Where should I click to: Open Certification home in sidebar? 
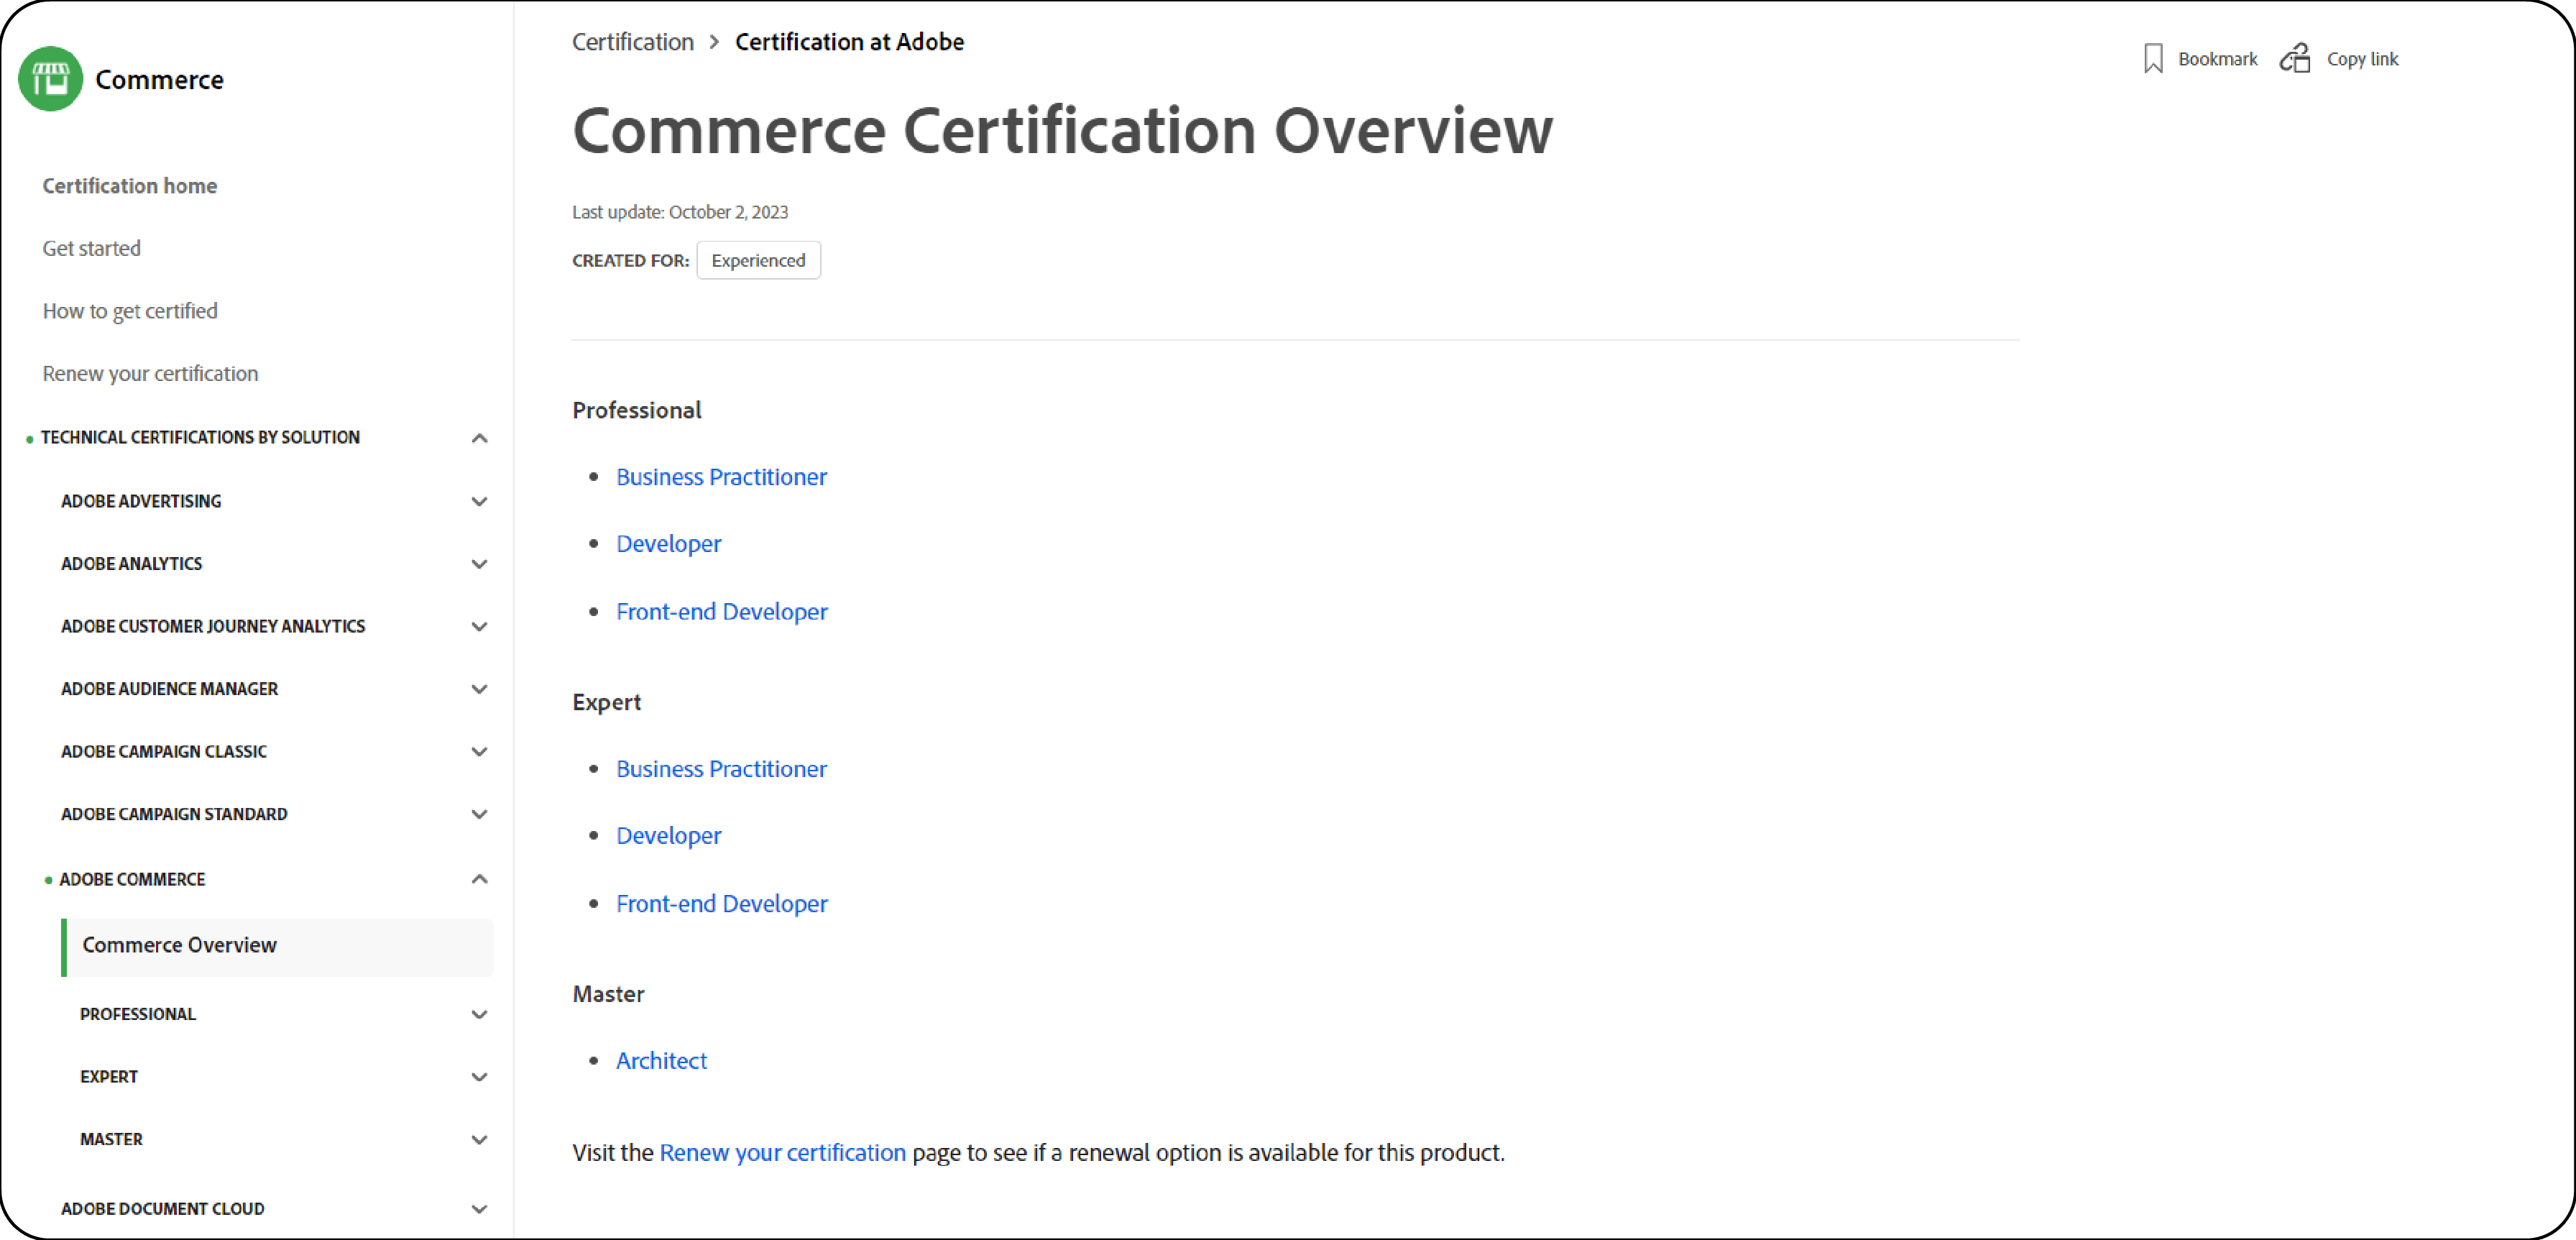pyautogui.click(x=130, y=186)
